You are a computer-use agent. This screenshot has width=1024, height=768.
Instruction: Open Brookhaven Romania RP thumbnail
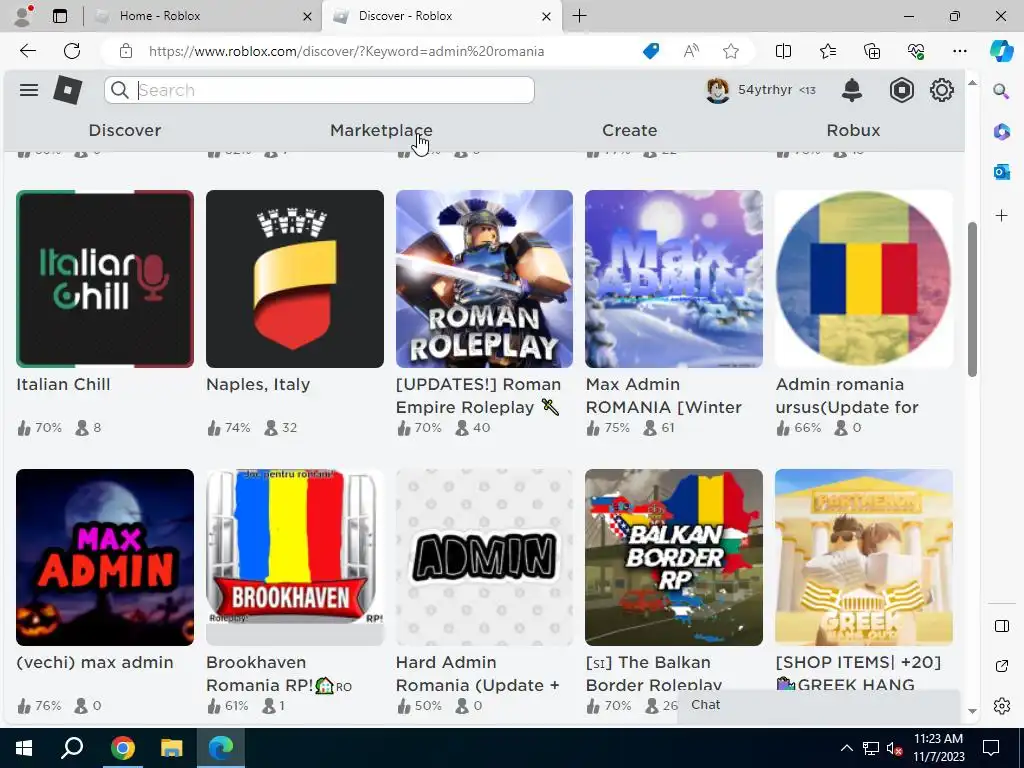[x=295, y=558]
